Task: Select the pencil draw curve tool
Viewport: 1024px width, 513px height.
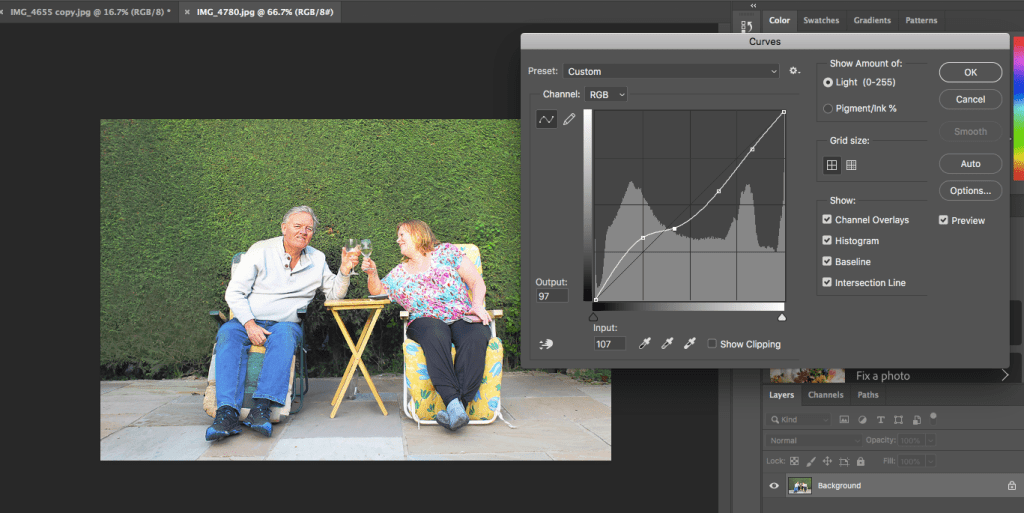Action: point(570,120)
